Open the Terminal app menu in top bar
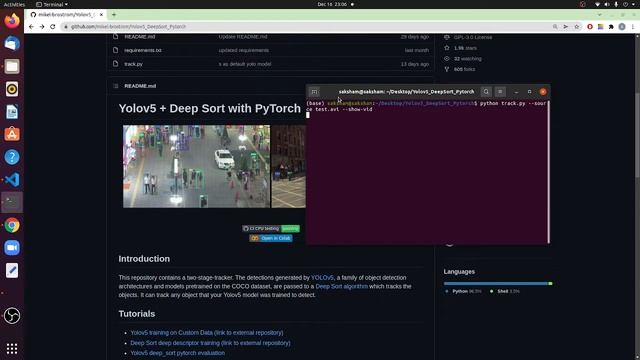640x360 pixels. [52, 4]
